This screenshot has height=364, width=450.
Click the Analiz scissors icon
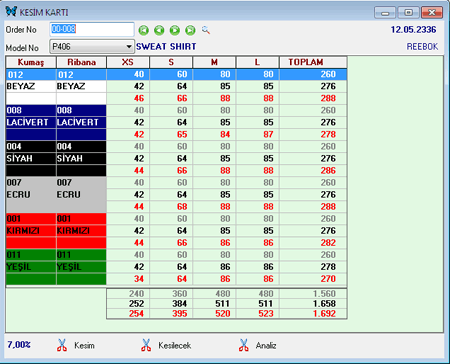tap(244, 345)
